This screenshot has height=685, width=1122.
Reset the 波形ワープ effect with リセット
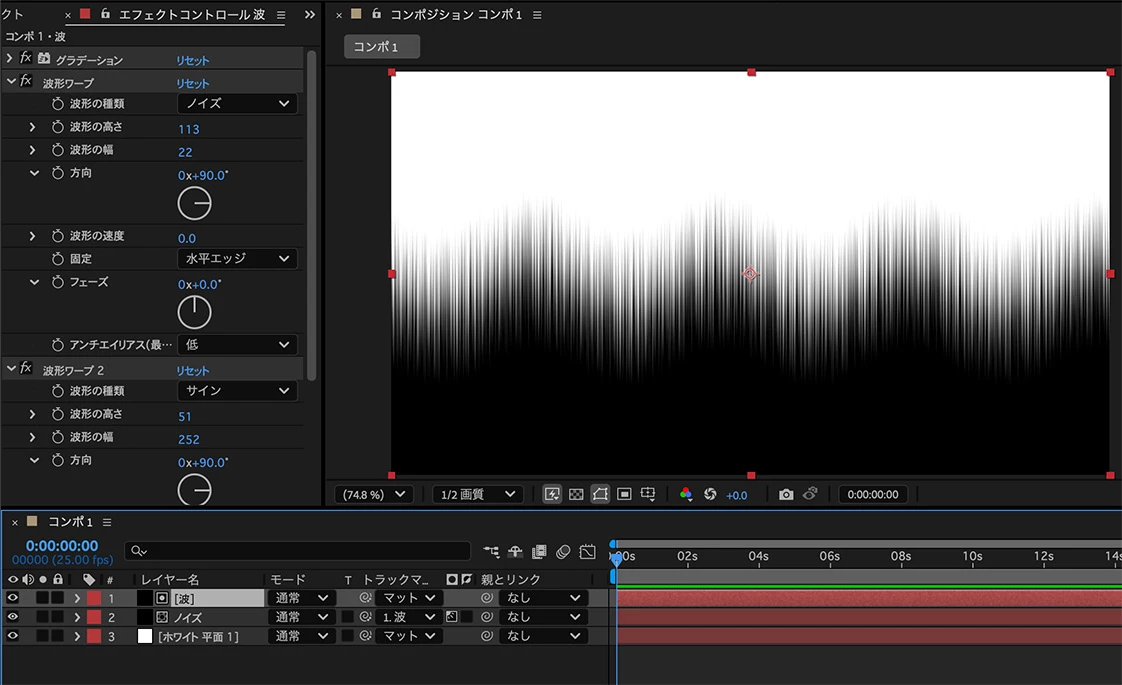(x=192, y=84)
